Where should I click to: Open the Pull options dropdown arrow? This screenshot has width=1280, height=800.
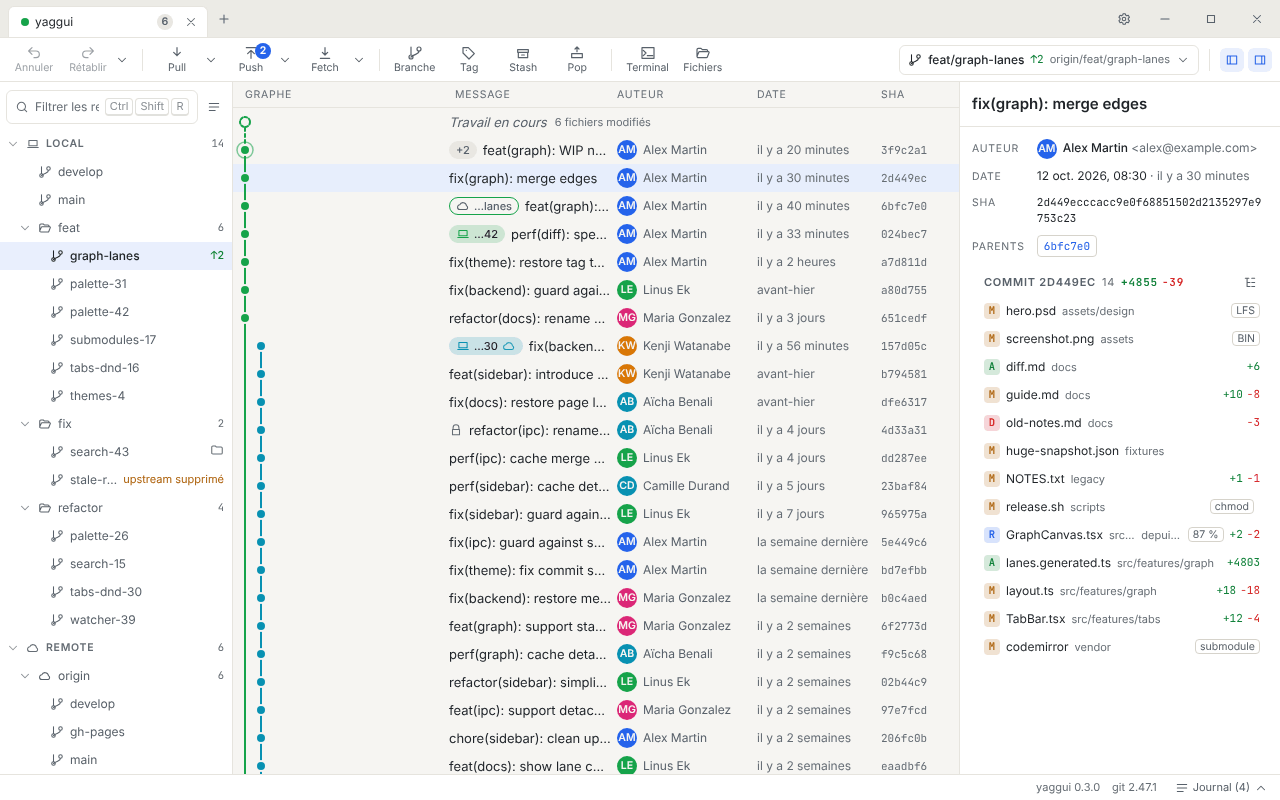[211, 60]
